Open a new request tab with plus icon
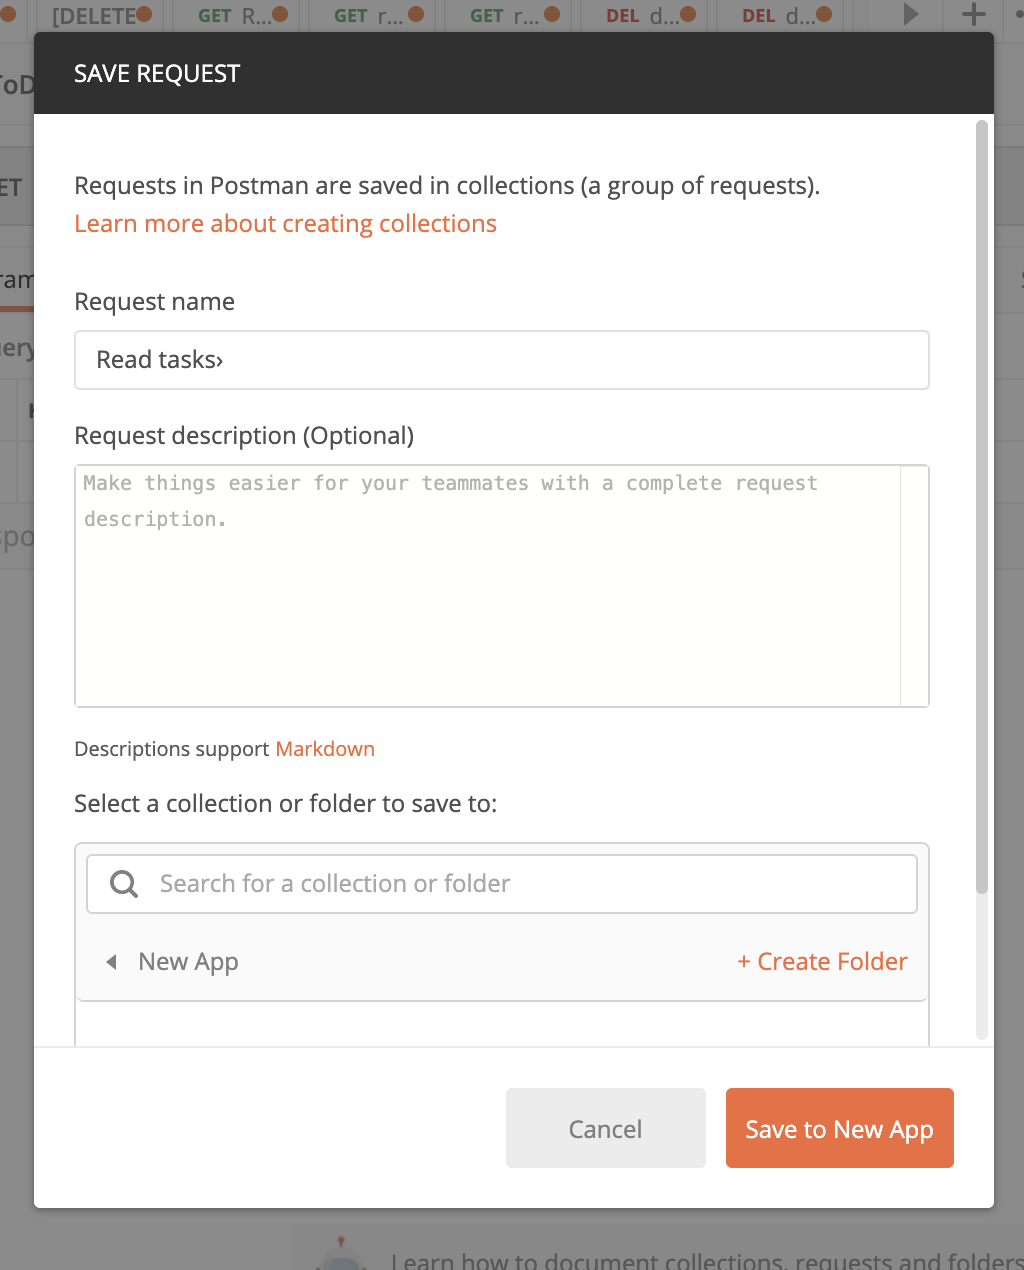Viewport: 1024px width, 1270px height. [971, 15]
